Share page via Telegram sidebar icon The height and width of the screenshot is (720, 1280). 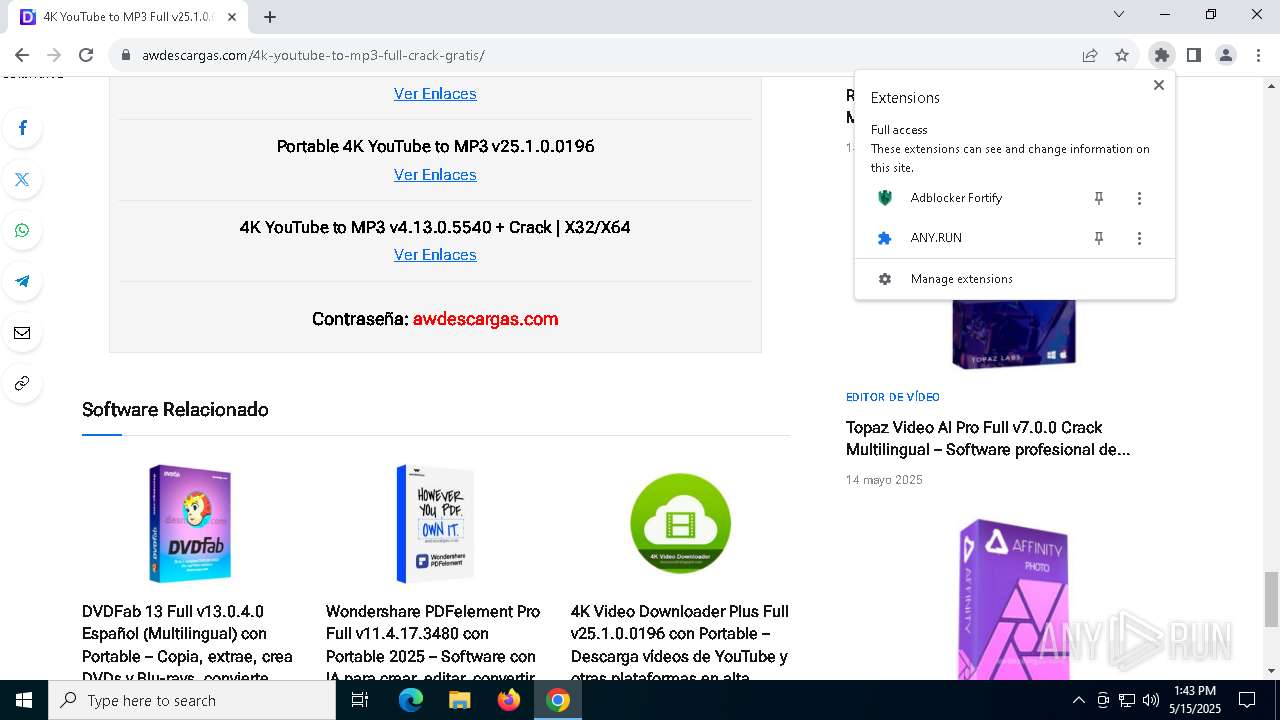tap(22, 281)
